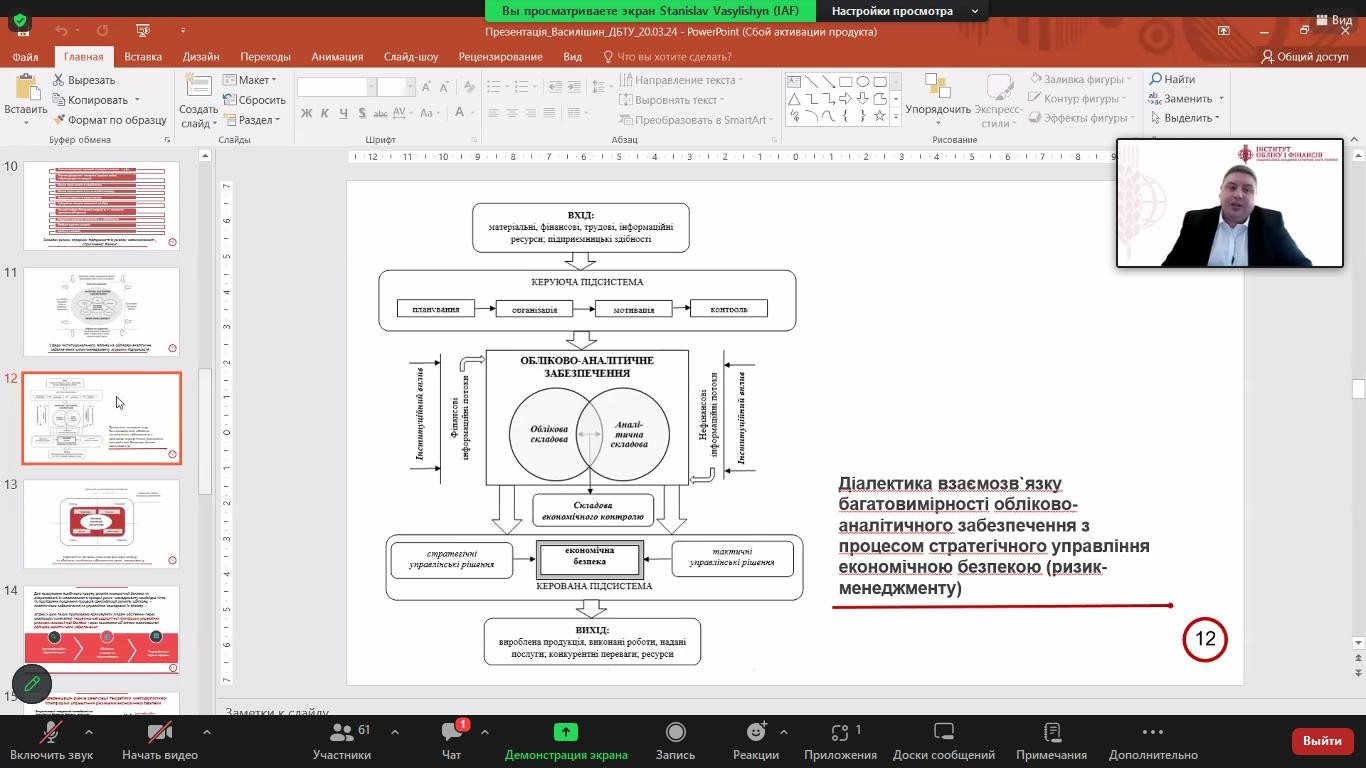
Task: Select slide 11 thumbnail
Action: tap(101, 312)
